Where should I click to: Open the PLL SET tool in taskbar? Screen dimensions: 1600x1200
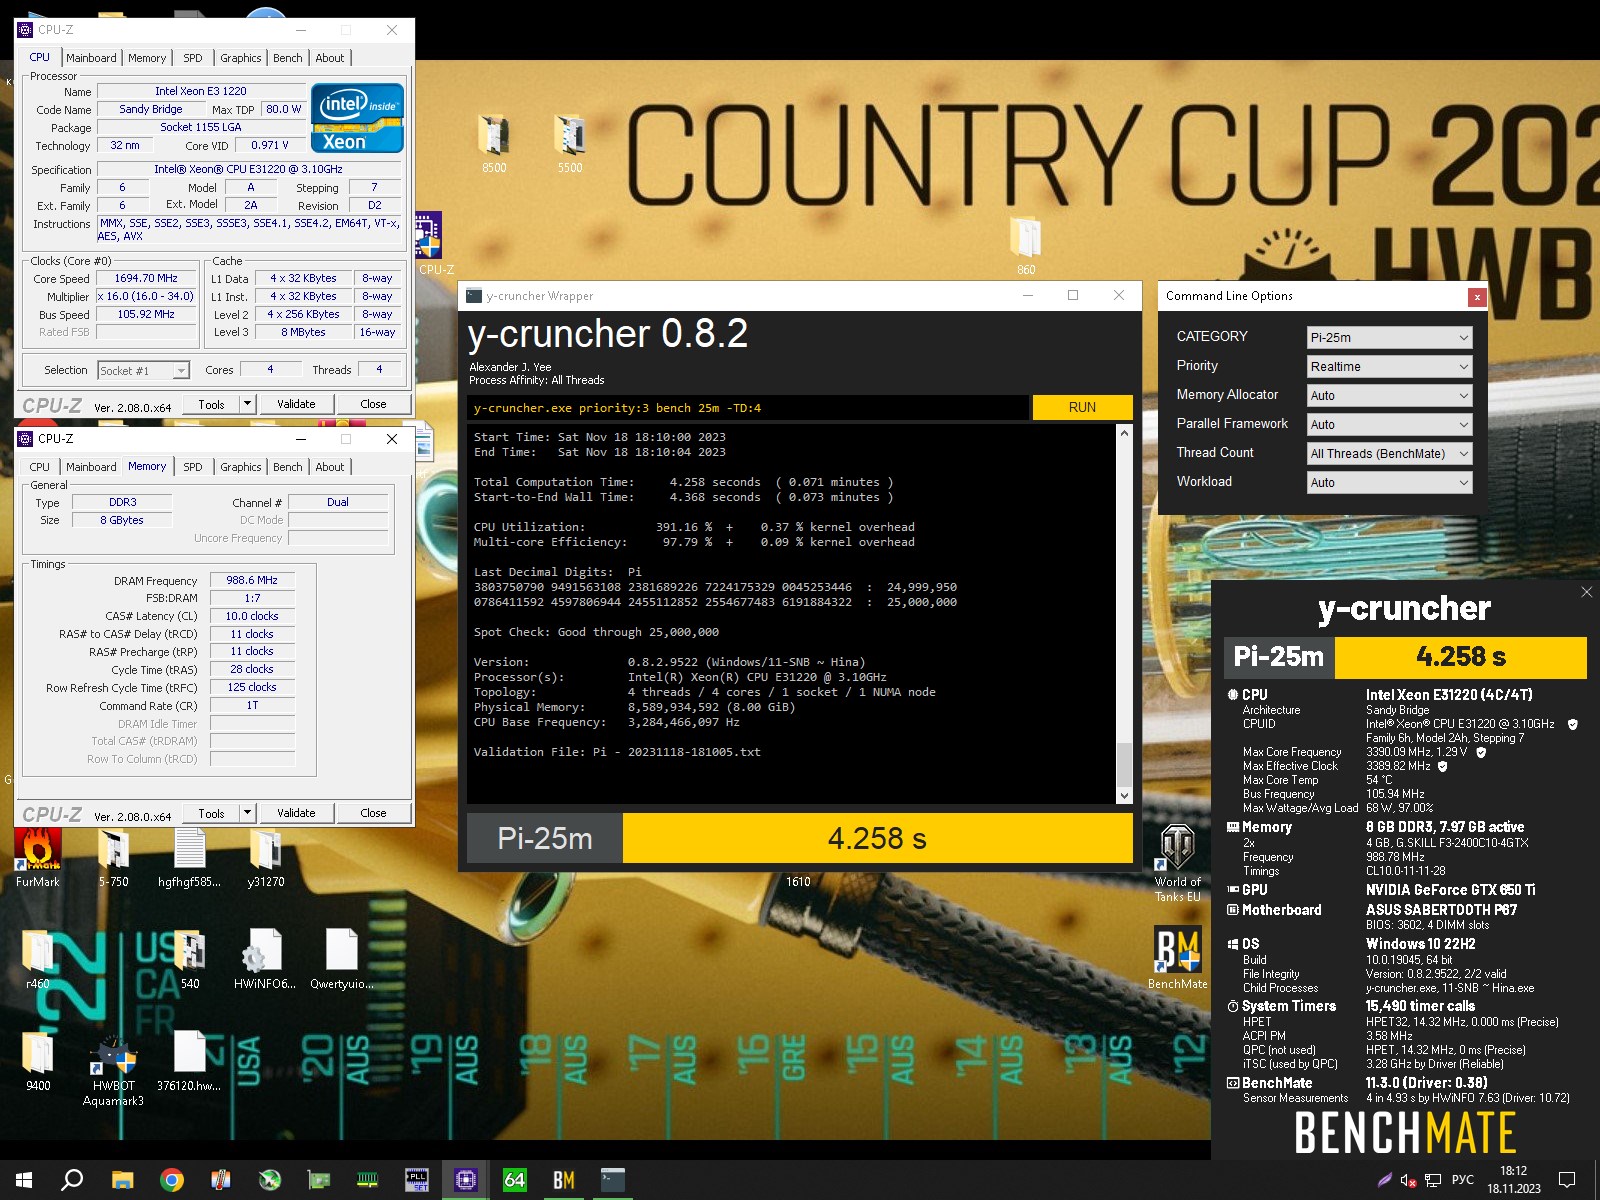[417, 1180]
